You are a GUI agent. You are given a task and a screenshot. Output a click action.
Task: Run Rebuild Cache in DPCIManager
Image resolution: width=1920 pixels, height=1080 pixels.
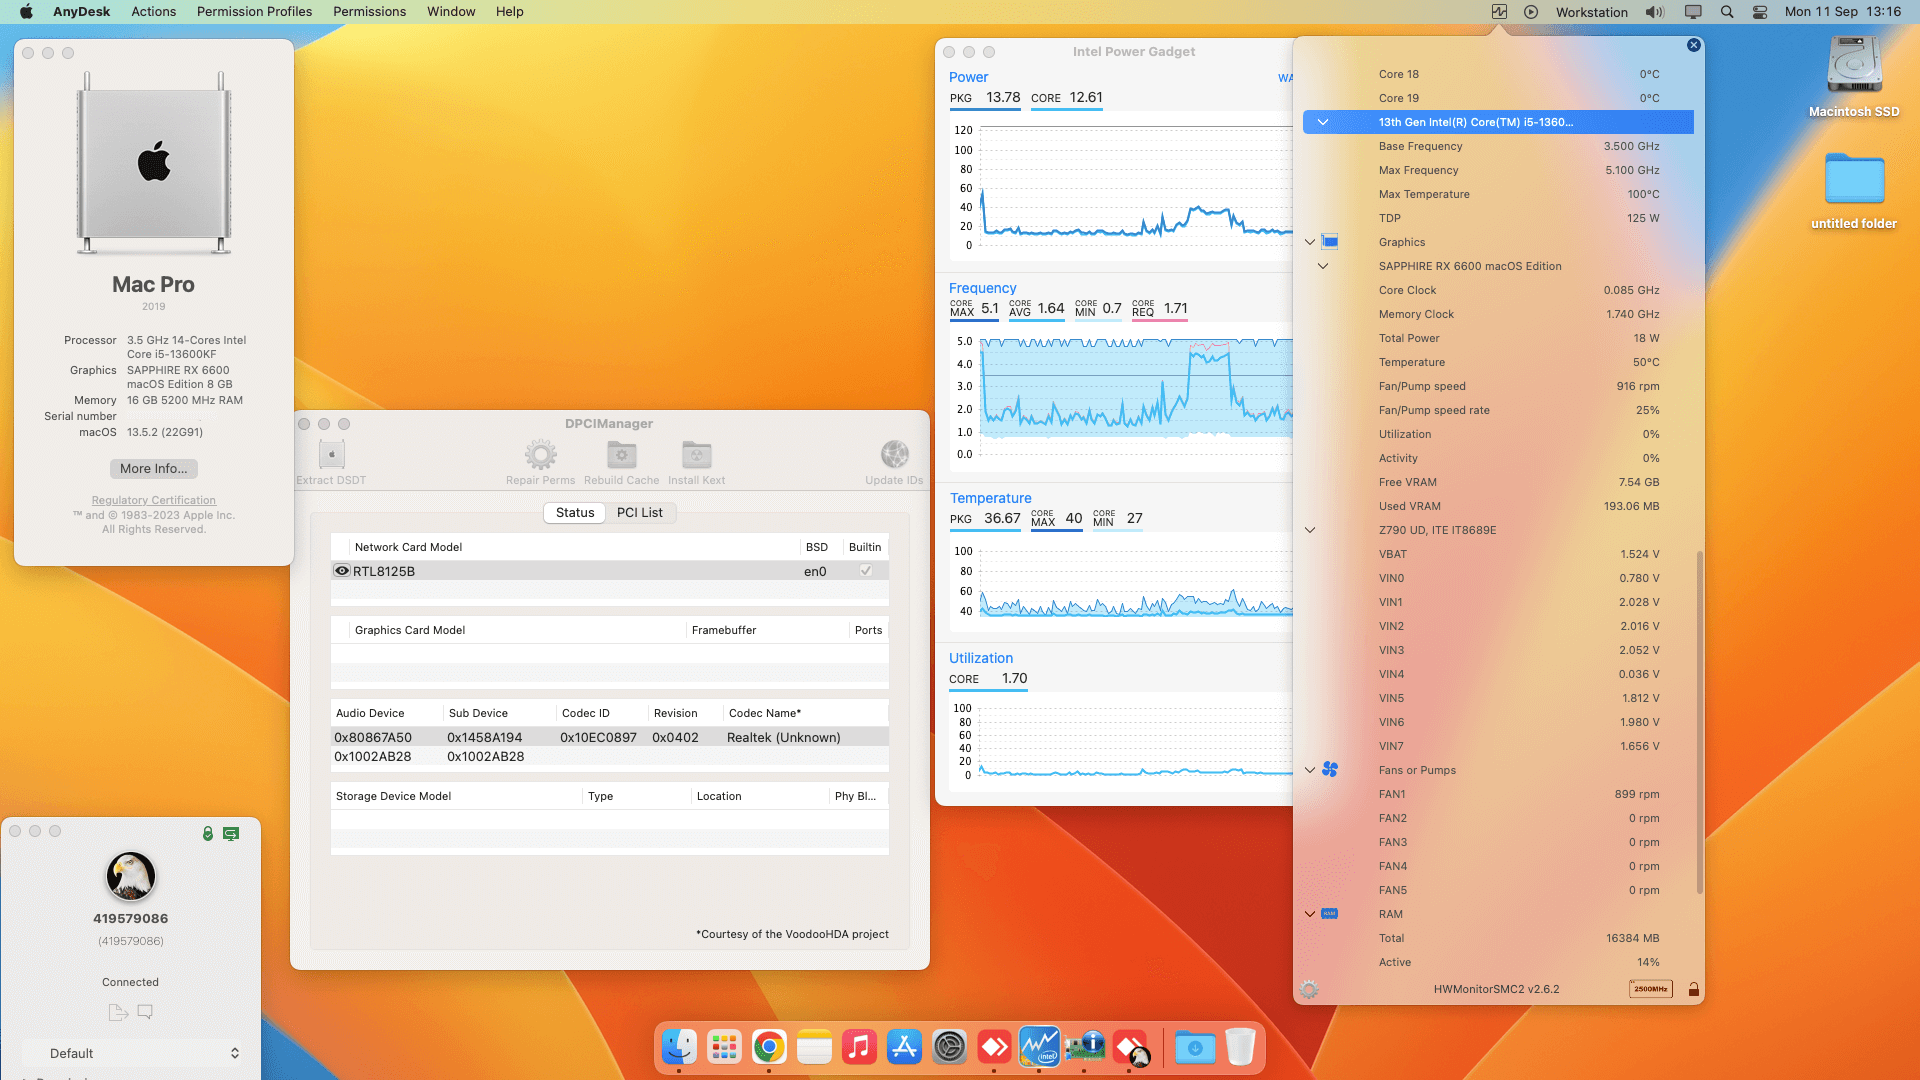click(x=621, y=455)
